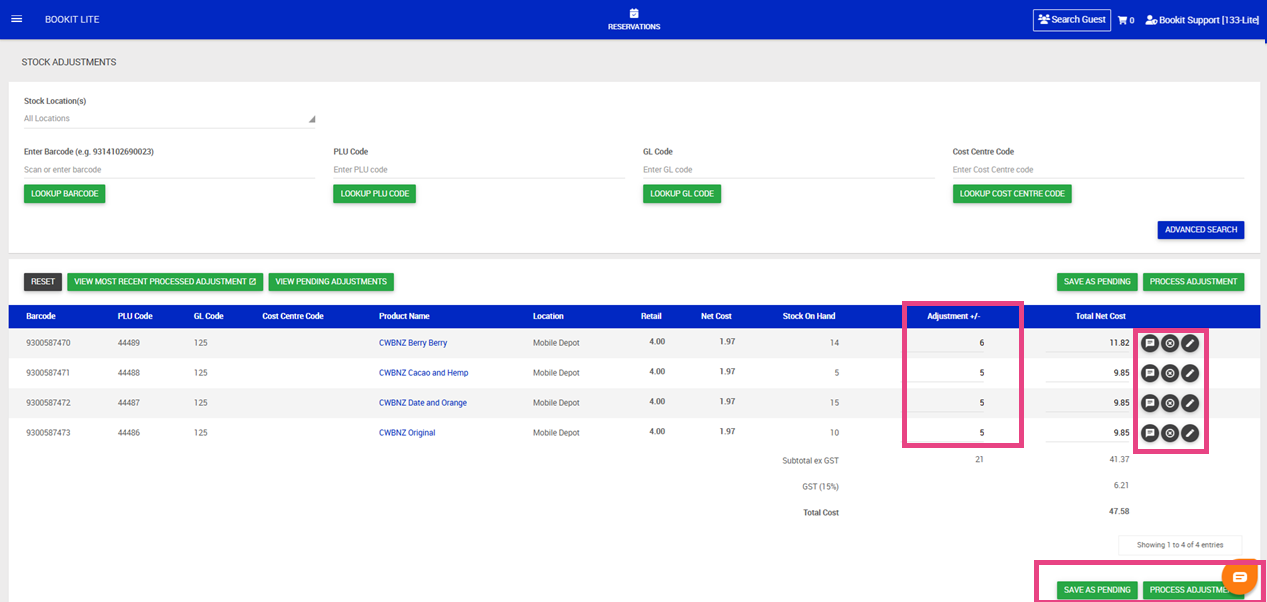This screenshot has height=602, width=1267.
Task: Click Save As Pending below the totals
Action: [x=1097, y=590]
